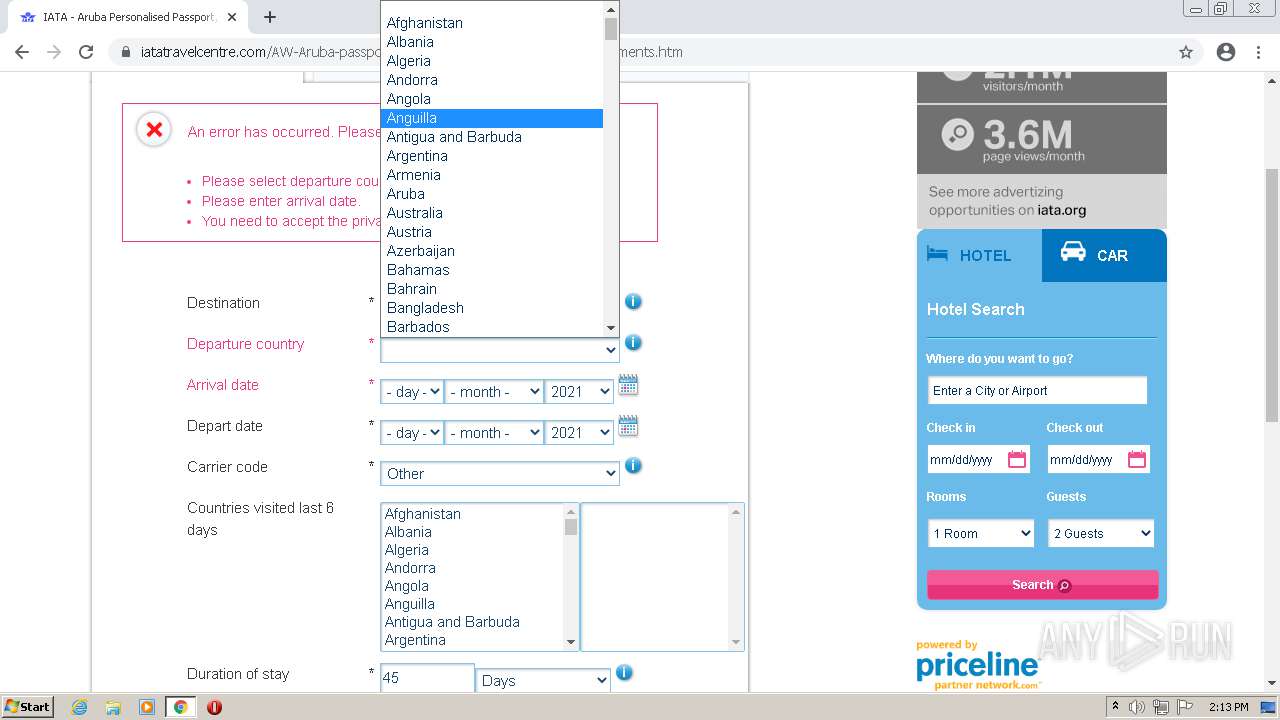Open the media player taskbar icon

point(147,707)
